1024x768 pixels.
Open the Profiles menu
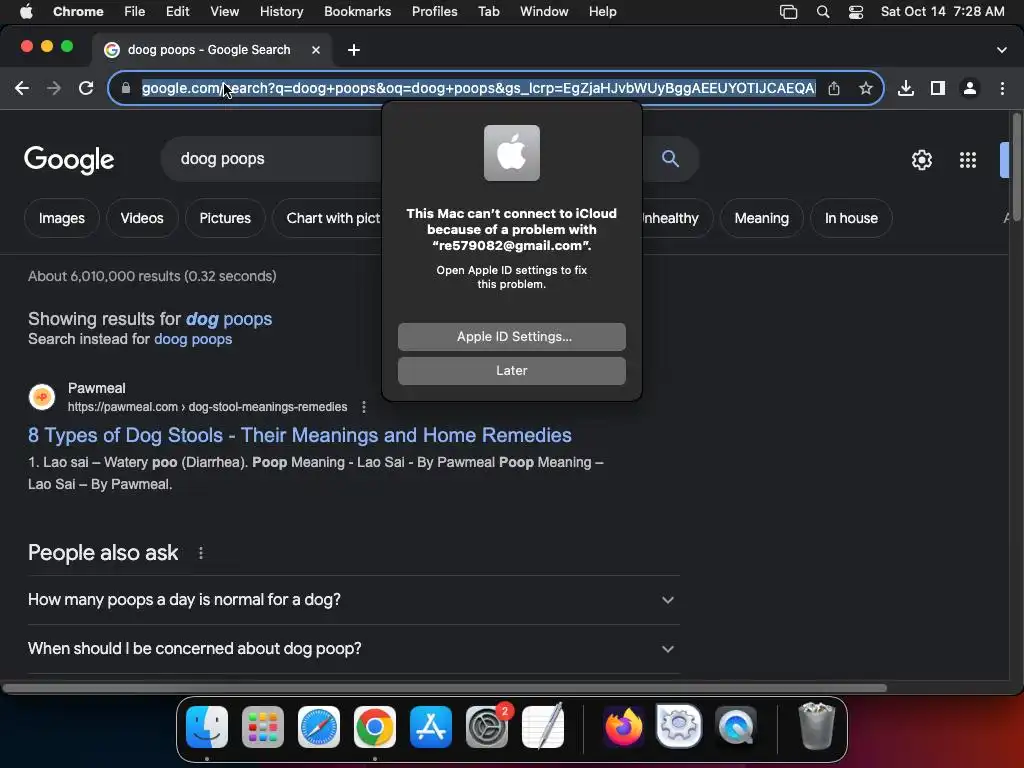coord(434,12)
